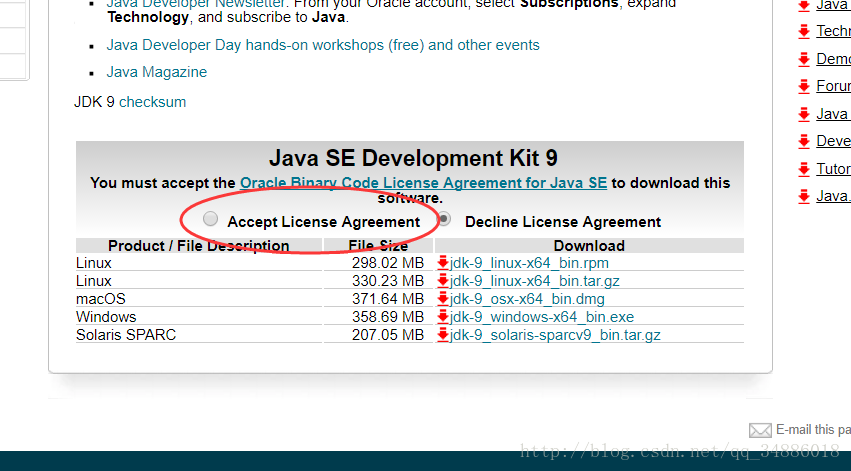The width and height of the screenshot is (851, 471).
Task: Open sidebar link starting with Demo
Action: pos(834,59)
